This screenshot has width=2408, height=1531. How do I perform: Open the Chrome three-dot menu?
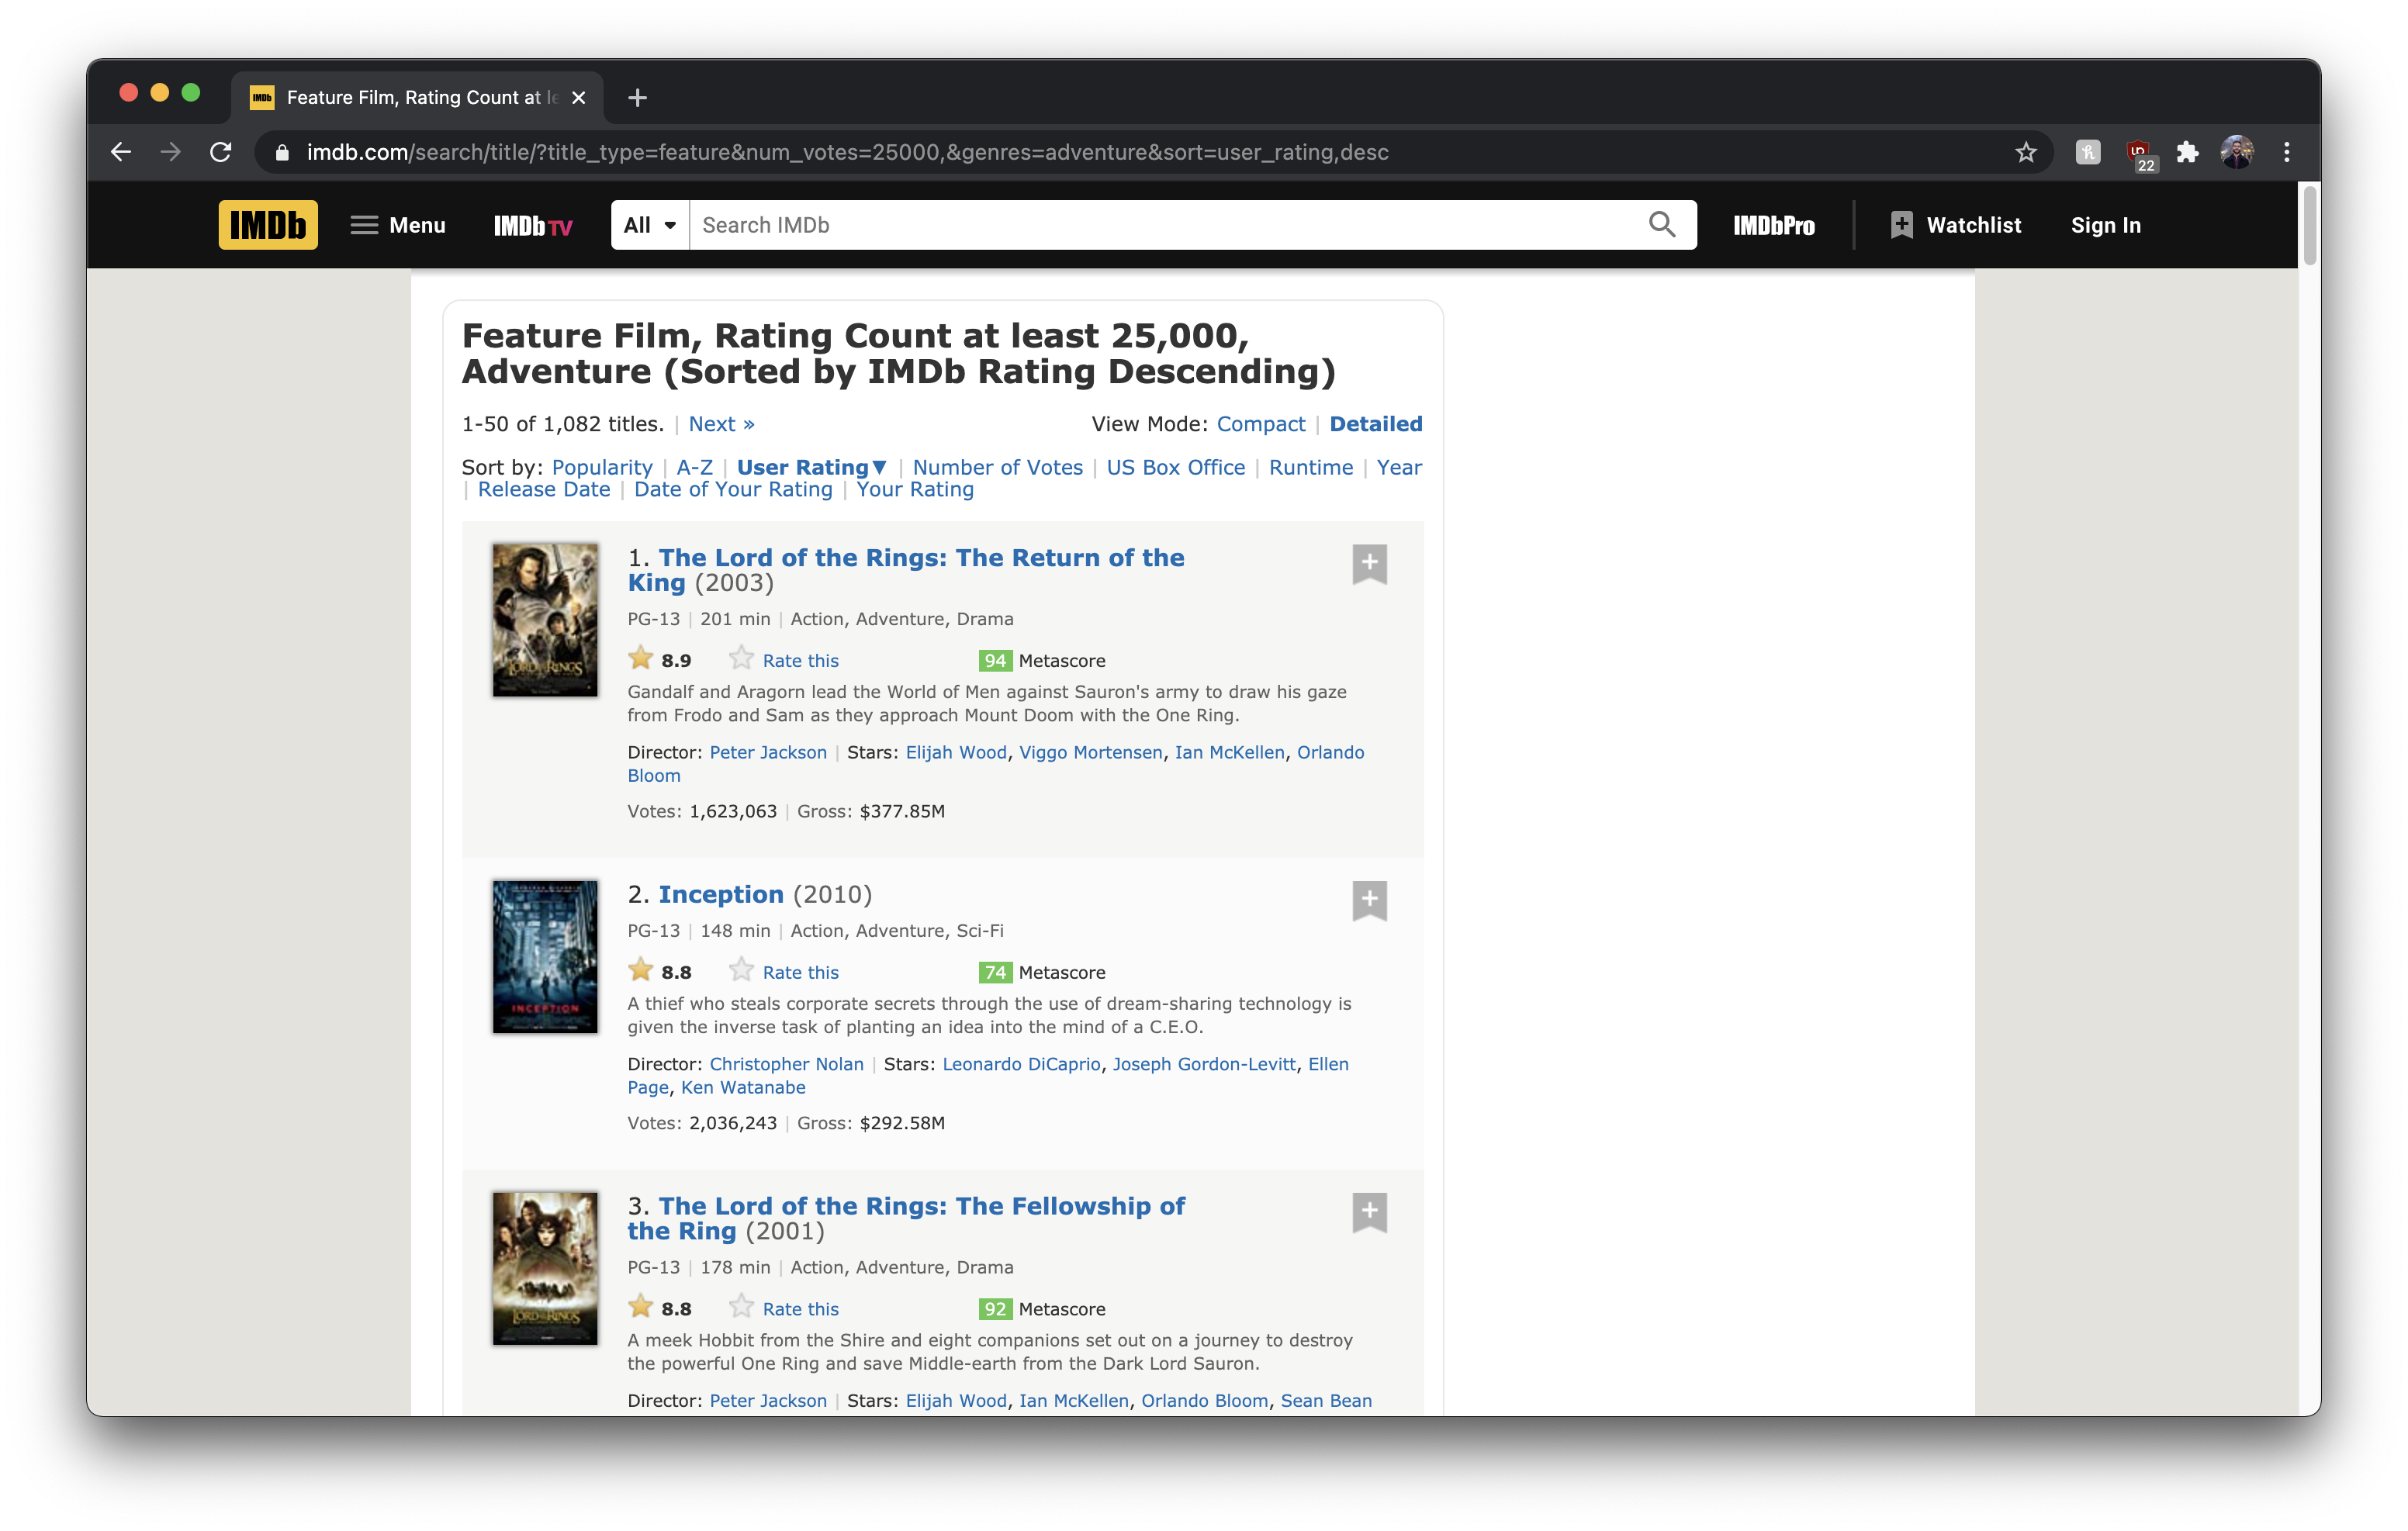(x=2286, y=152)
